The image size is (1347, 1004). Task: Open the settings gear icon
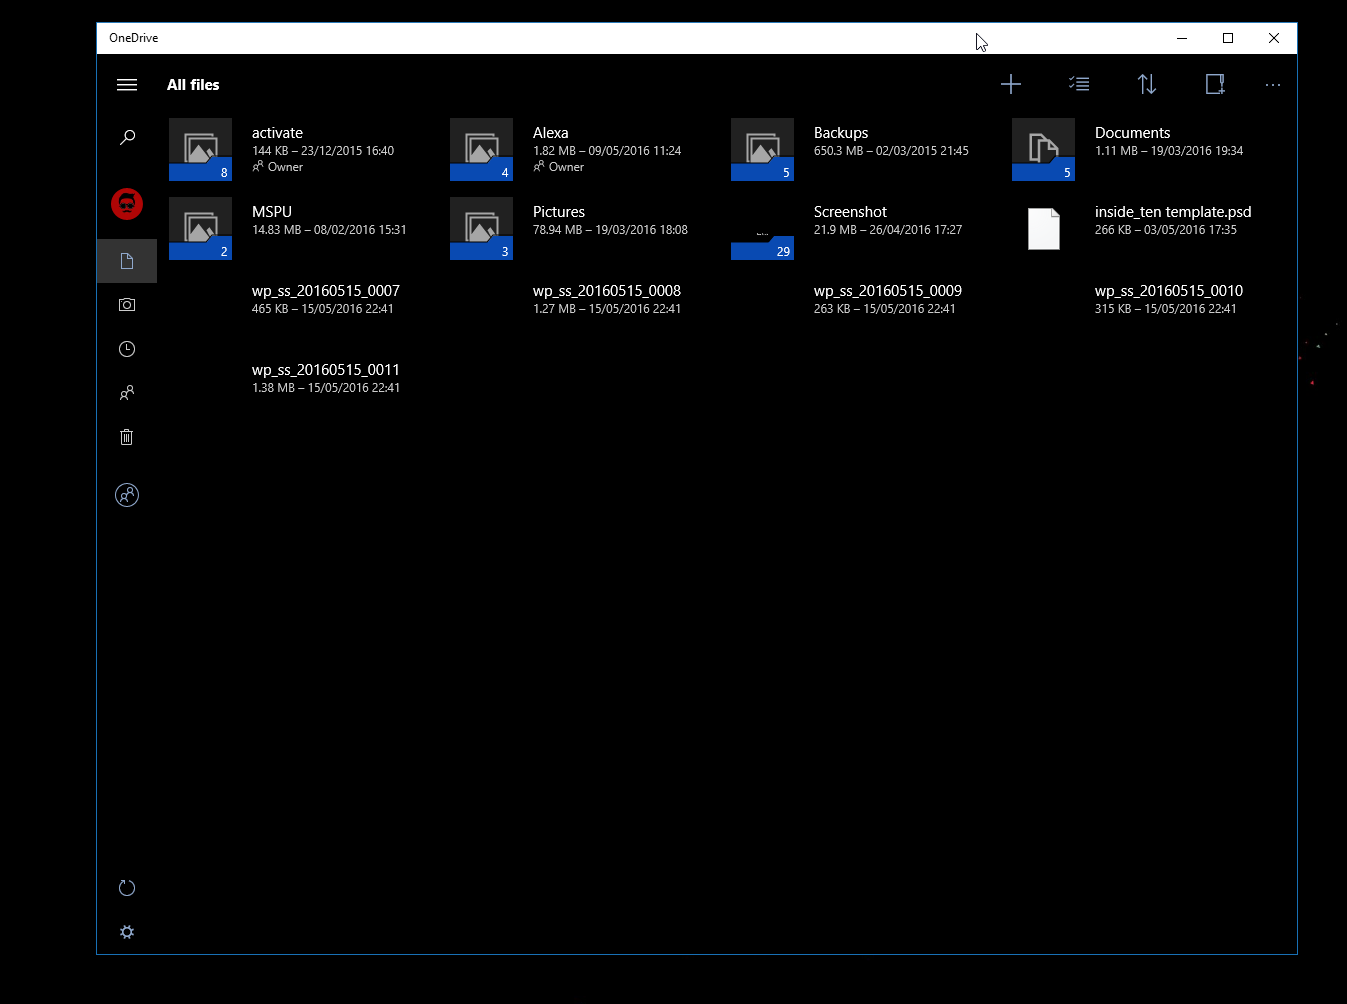[127, 932]
